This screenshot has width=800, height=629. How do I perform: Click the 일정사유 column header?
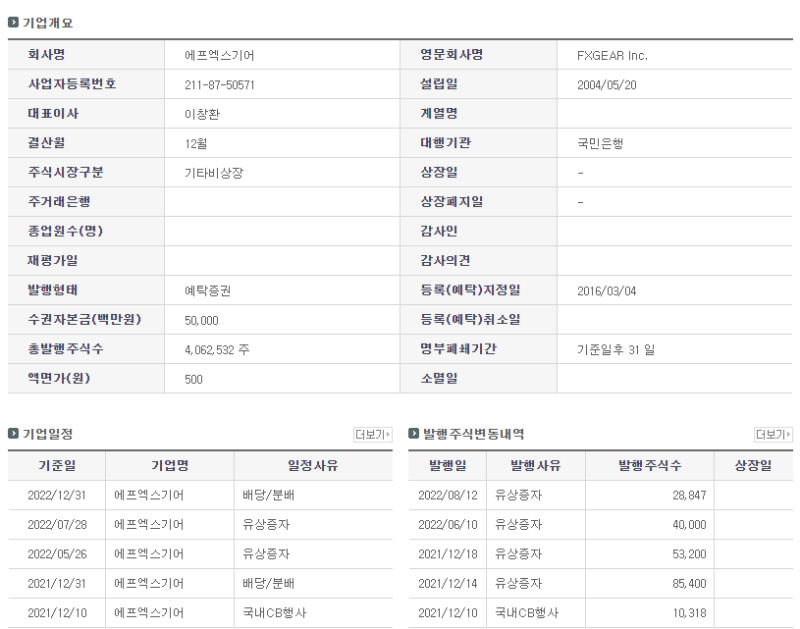coord(313,465)
